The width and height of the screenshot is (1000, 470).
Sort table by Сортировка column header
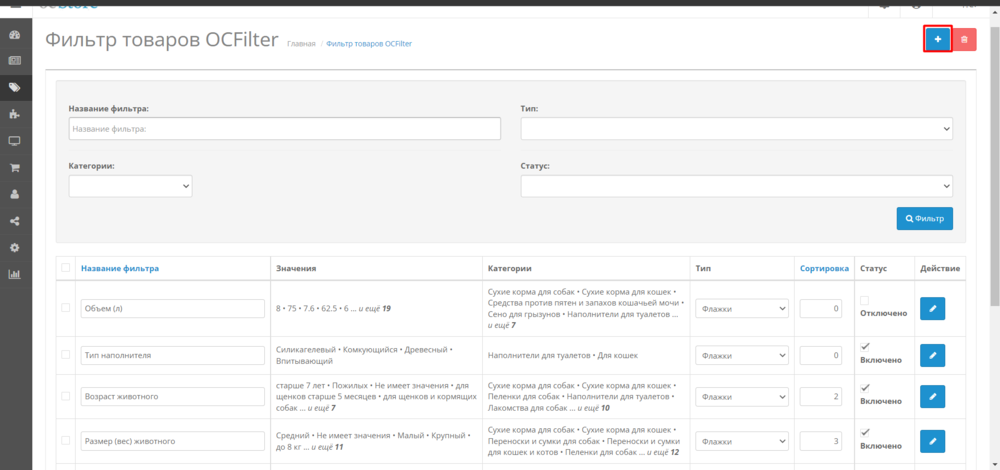click(x=824, y=268)
